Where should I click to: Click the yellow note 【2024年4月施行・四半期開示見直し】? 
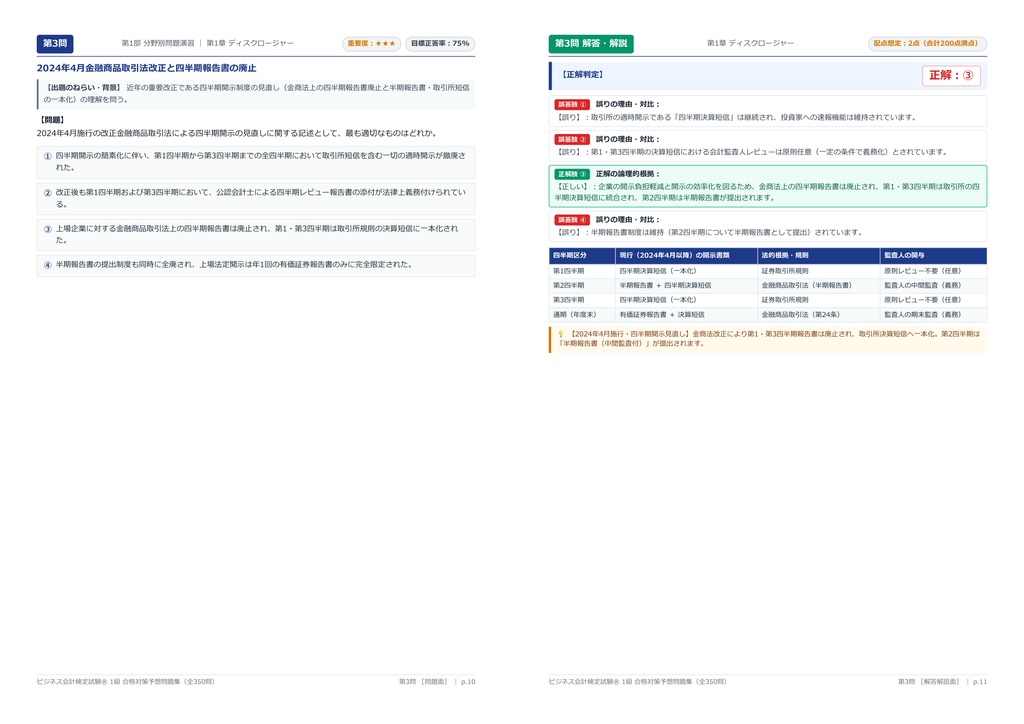point(768,339)
